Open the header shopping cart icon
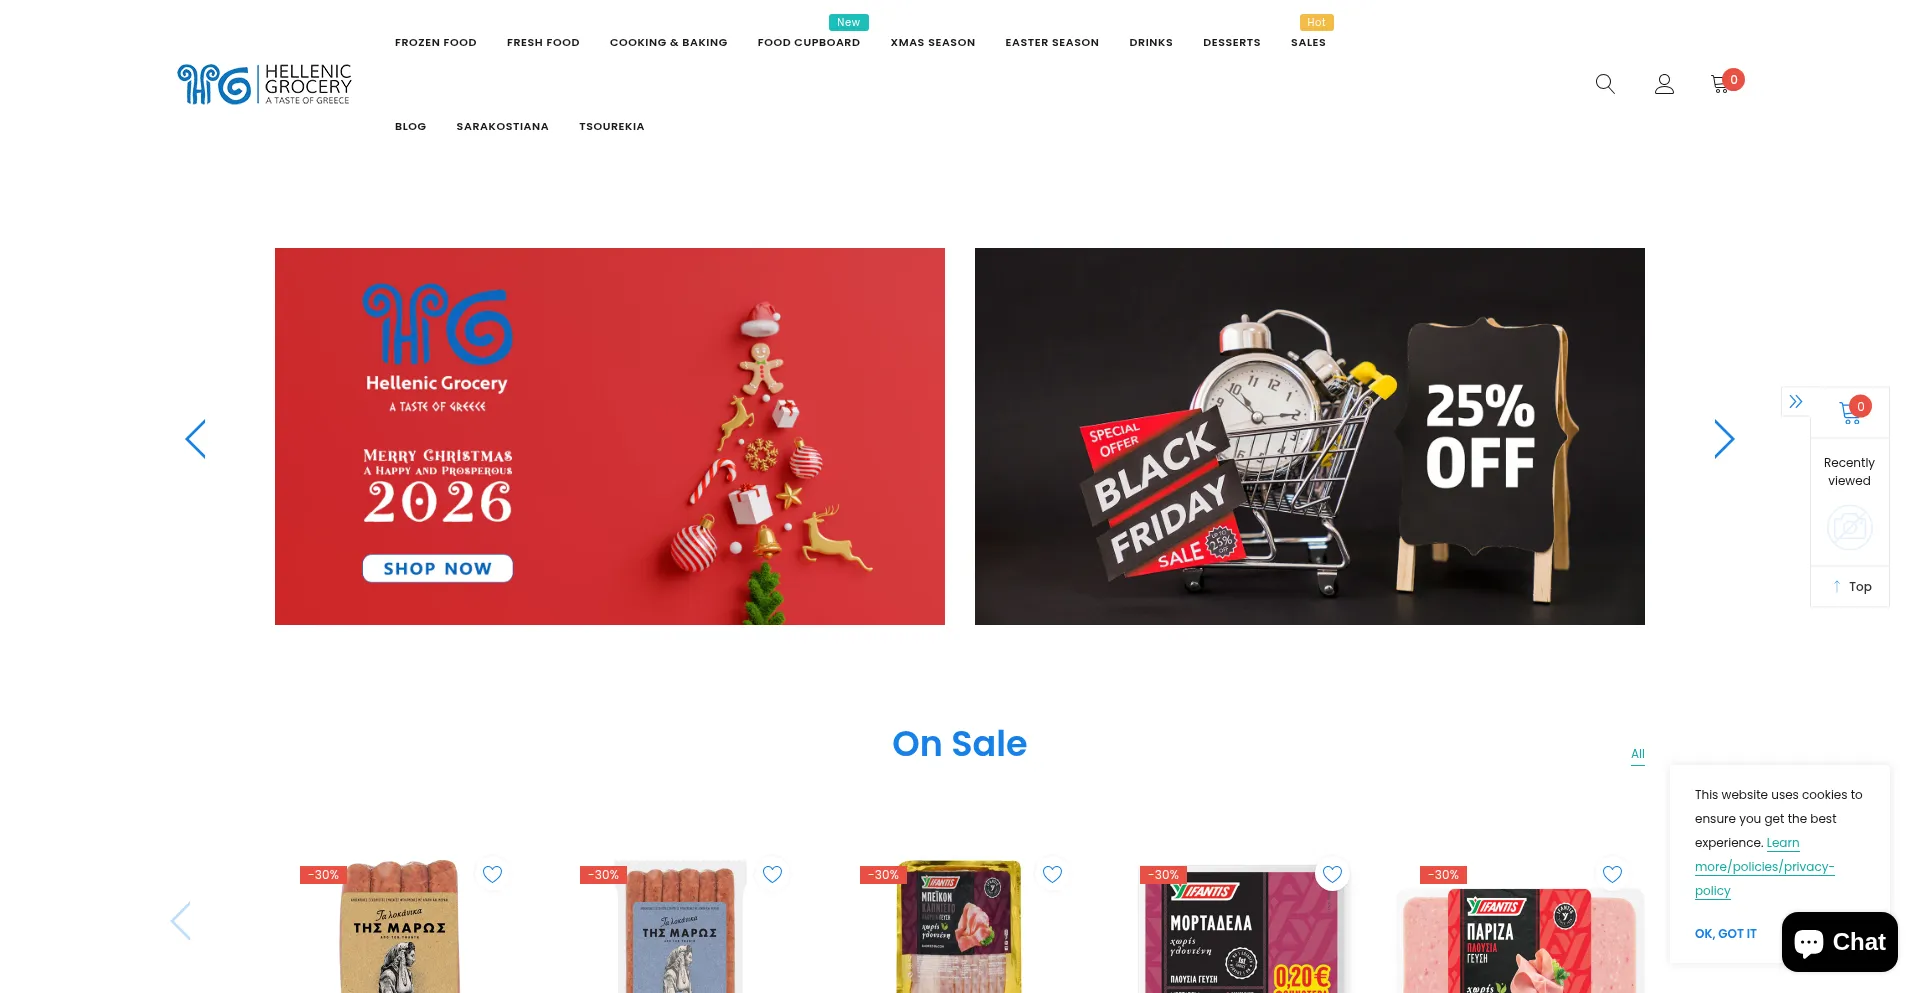The width and height of the screenshot is (1920, 993). 1720,84
